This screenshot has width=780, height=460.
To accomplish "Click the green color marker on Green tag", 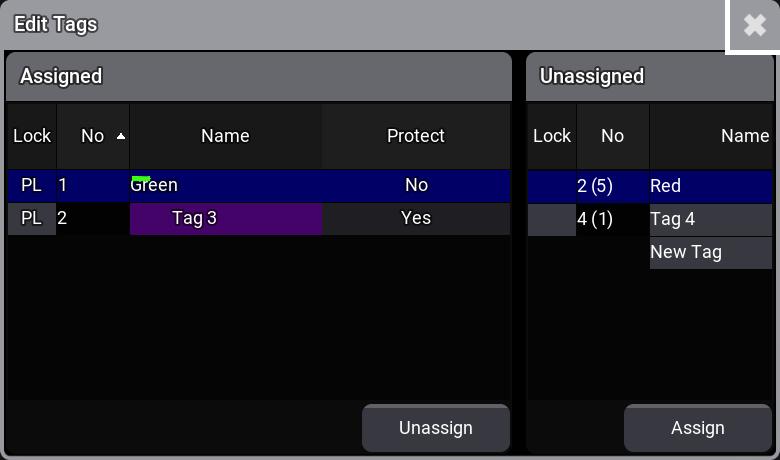I will coord(141,178).
